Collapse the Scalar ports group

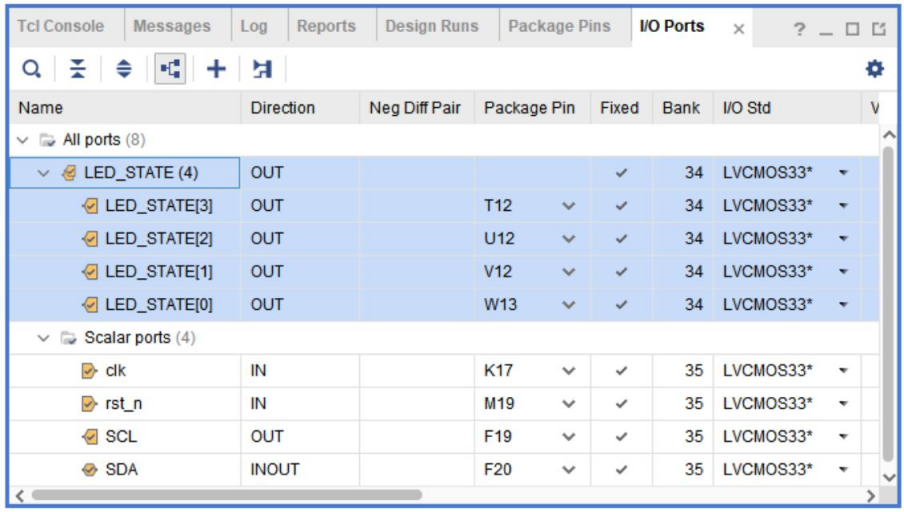tap(43, 338)
